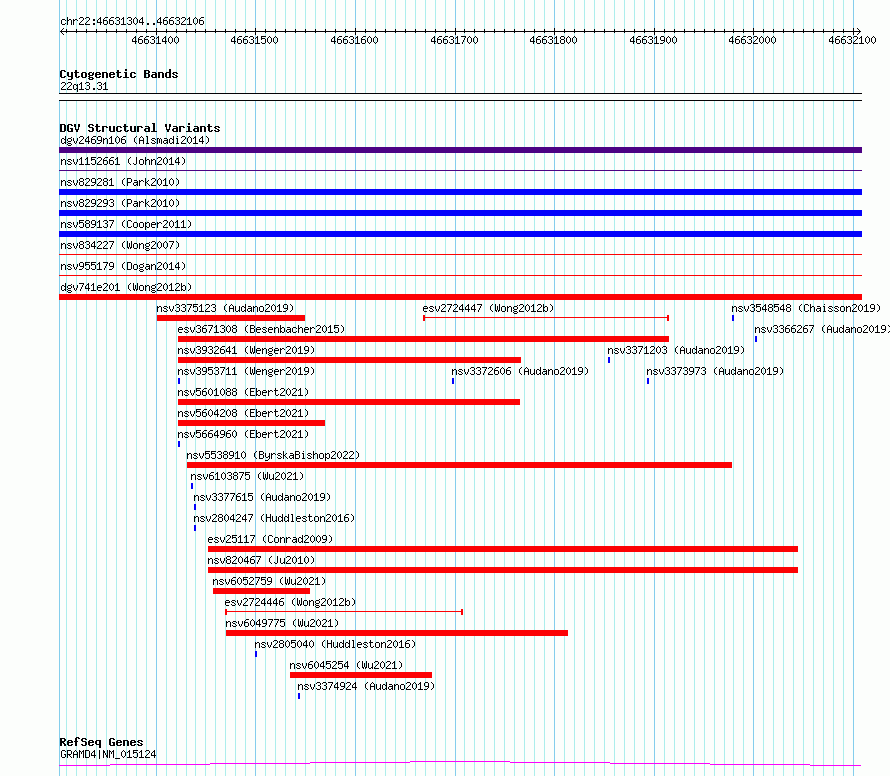
Task: Click the red bar under nsv5604208
Action: click(251, 423)
